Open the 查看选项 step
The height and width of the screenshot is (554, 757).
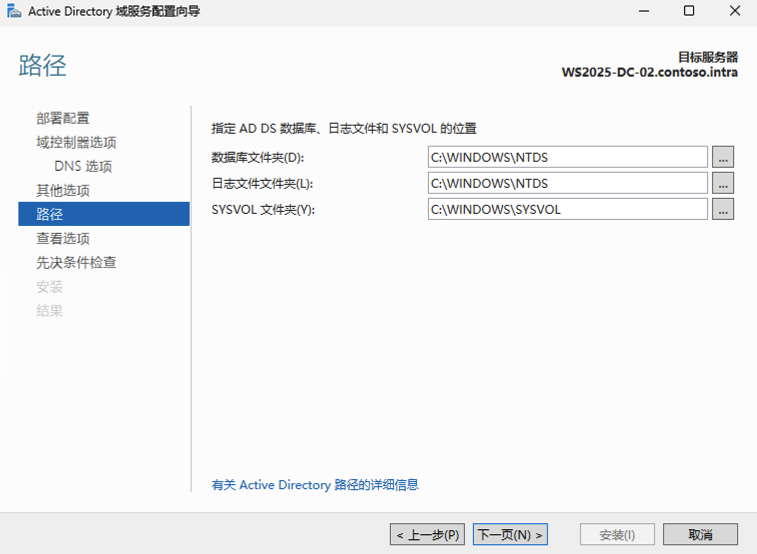(x=63, y=238)
